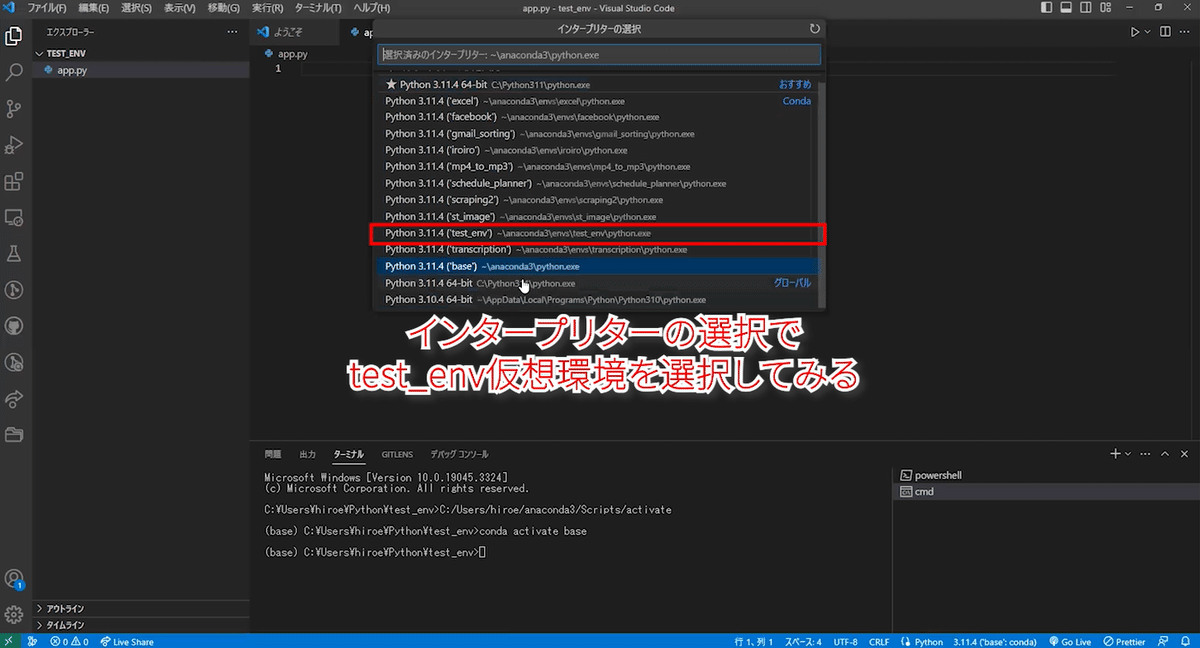Open the 表示(V) menu

180,7
